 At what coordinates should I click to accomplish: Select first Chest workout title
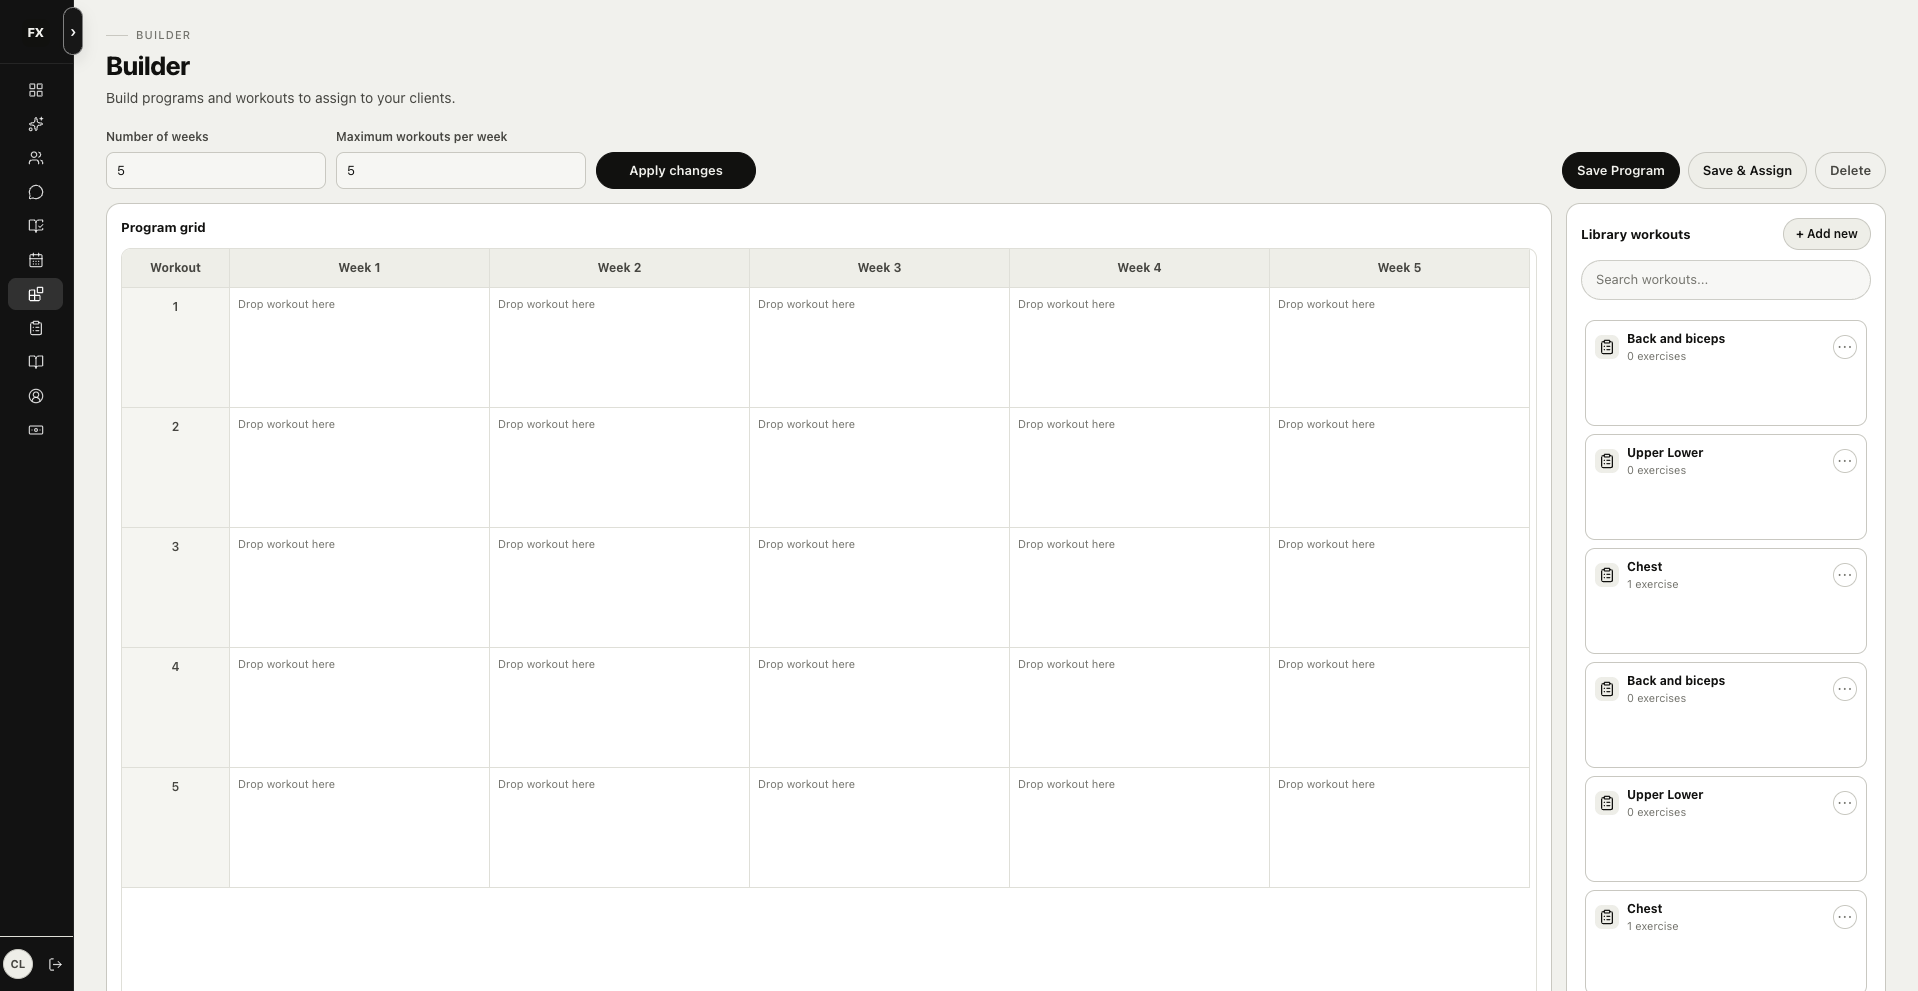[1644, 567]
